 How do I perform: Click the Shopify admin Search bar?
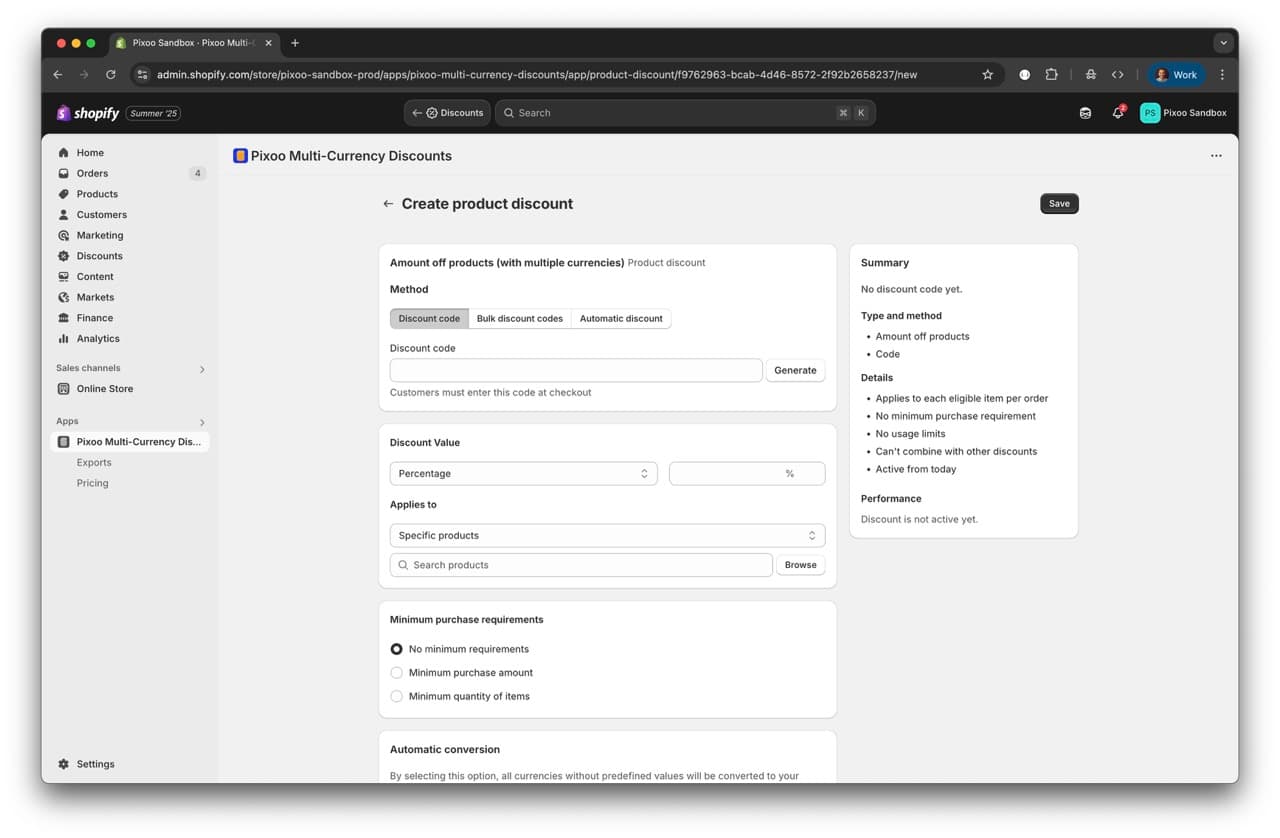coord(685,113)
